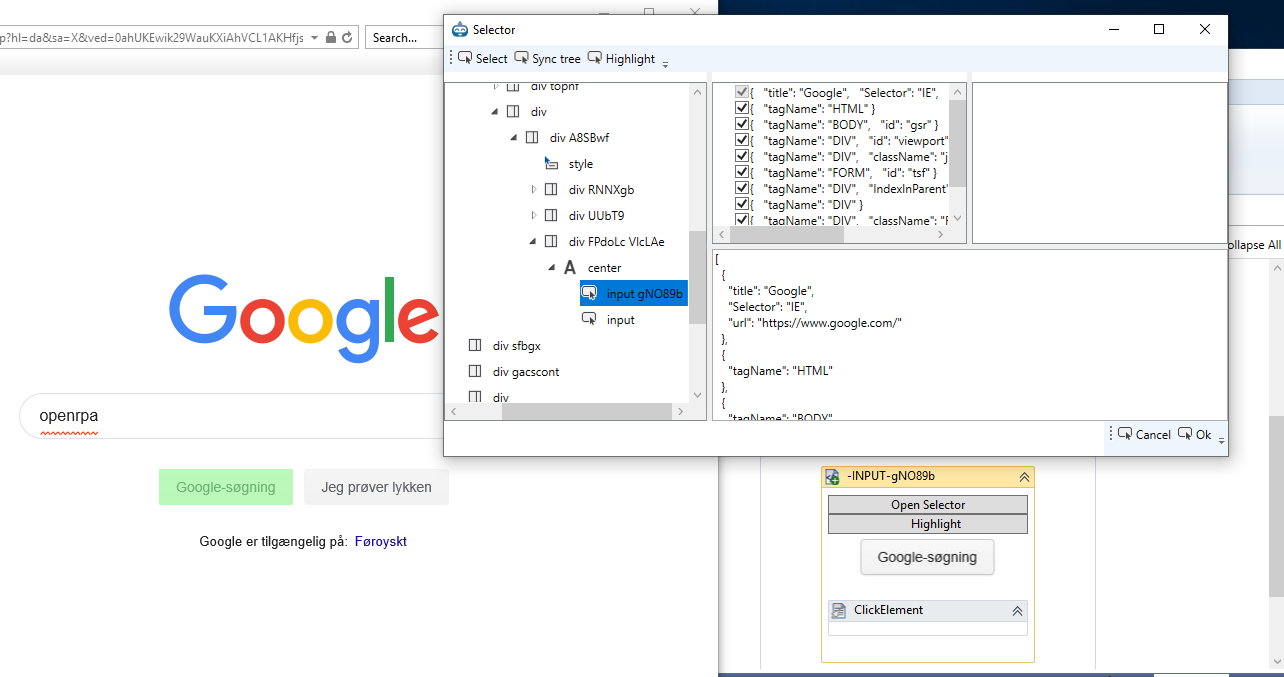Click the browser refresh icon

pyautogui.click(x=347, y=38)
